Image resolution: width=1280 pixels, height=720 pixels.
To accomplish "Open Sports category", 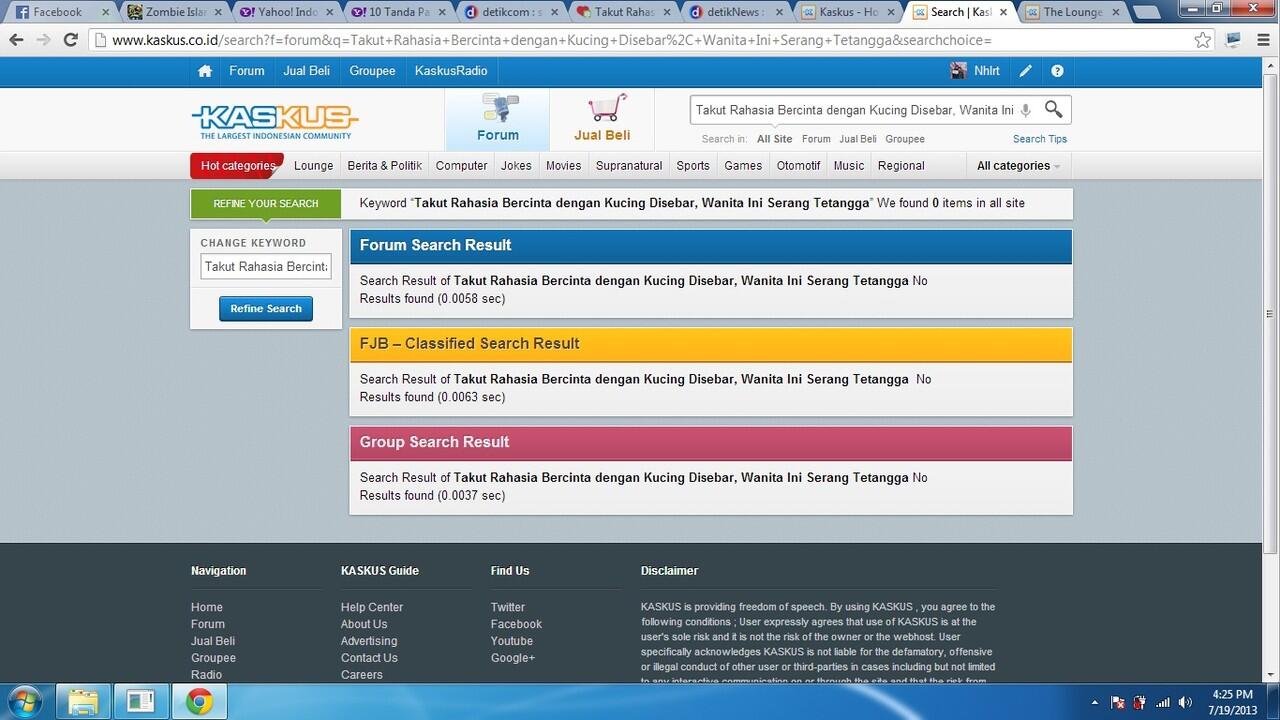I will [693, 166].
